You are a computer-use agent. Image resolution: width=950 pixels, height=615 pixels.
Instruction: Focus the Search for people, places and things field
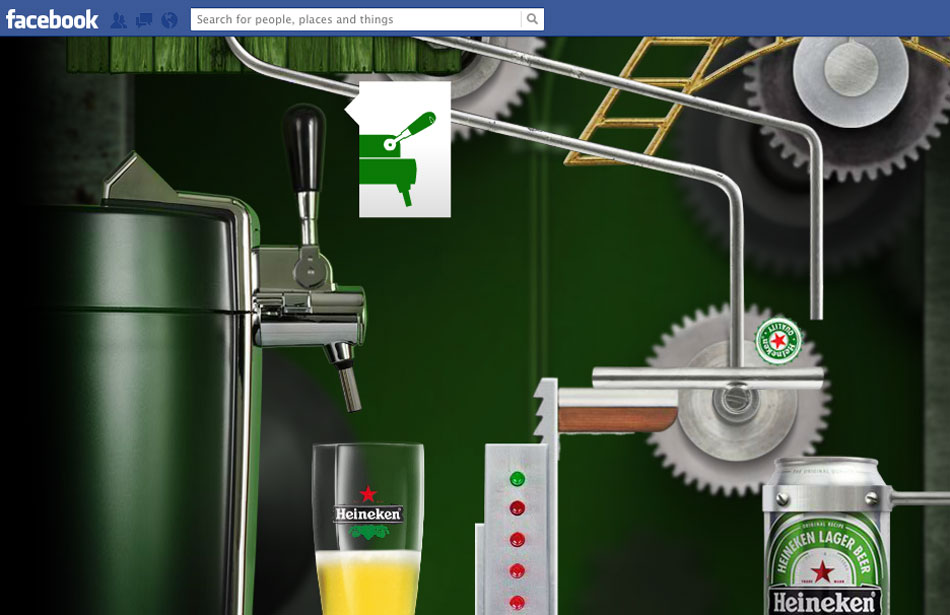tap(356, 19)
